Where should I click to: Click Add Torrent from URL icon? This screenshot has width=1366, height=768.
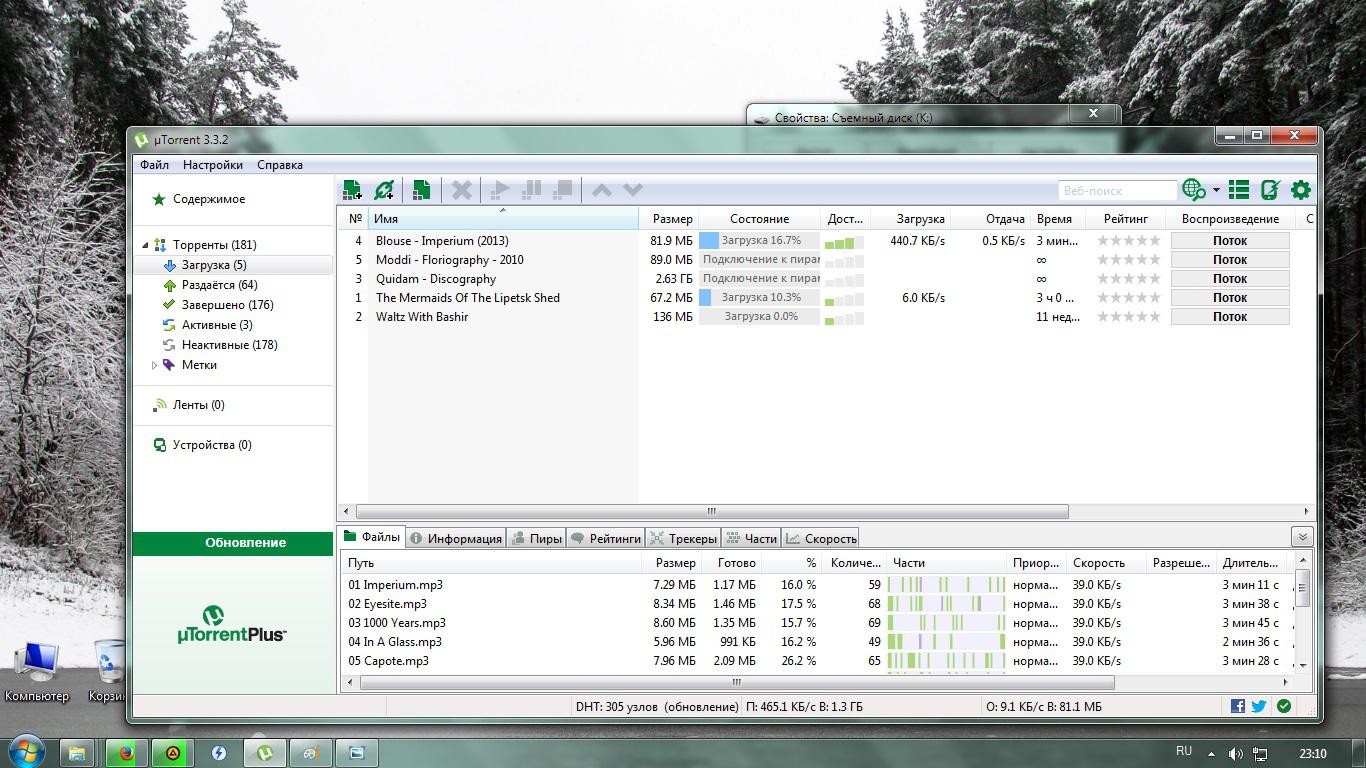(383, 189)
